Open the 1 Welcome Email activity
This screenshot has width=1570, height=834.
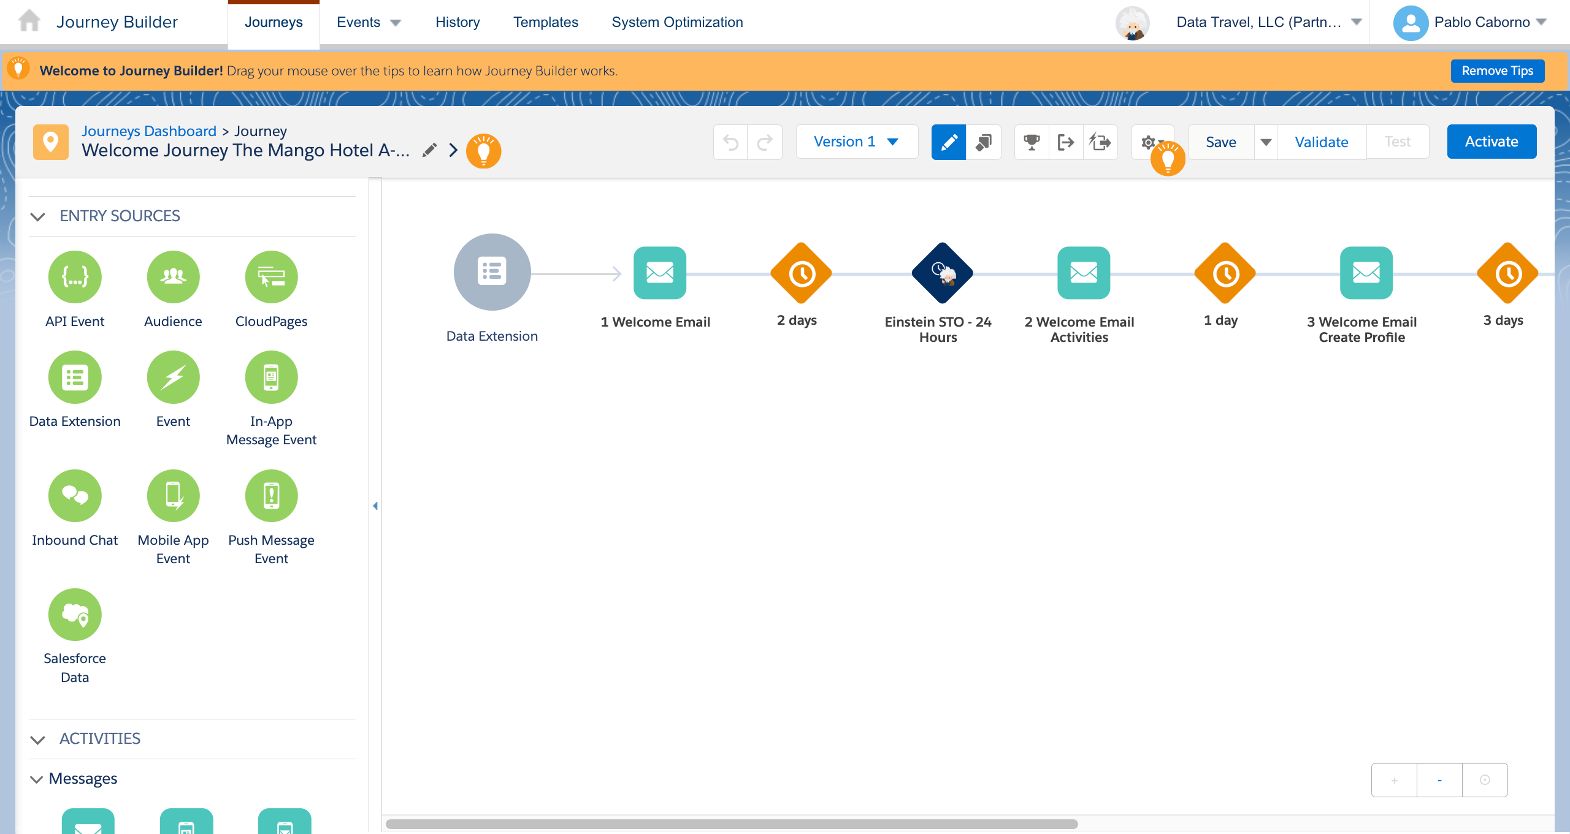click(660, 272)
